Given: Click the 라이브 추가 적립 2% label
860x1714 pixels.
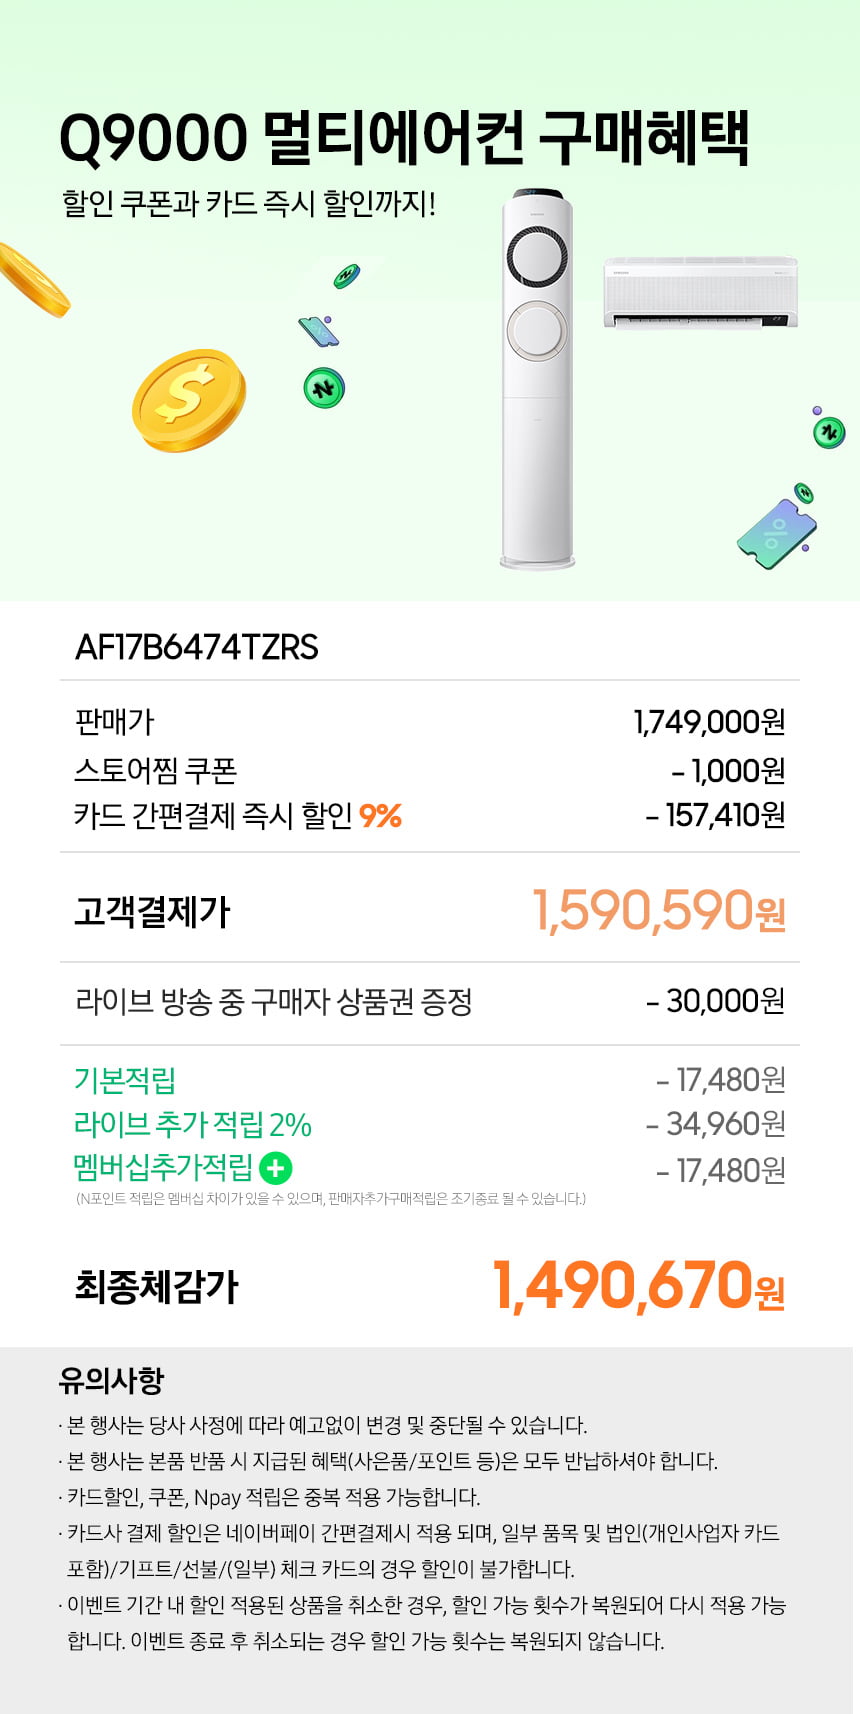Looking at the screenshot, I should coord(193,1124).
